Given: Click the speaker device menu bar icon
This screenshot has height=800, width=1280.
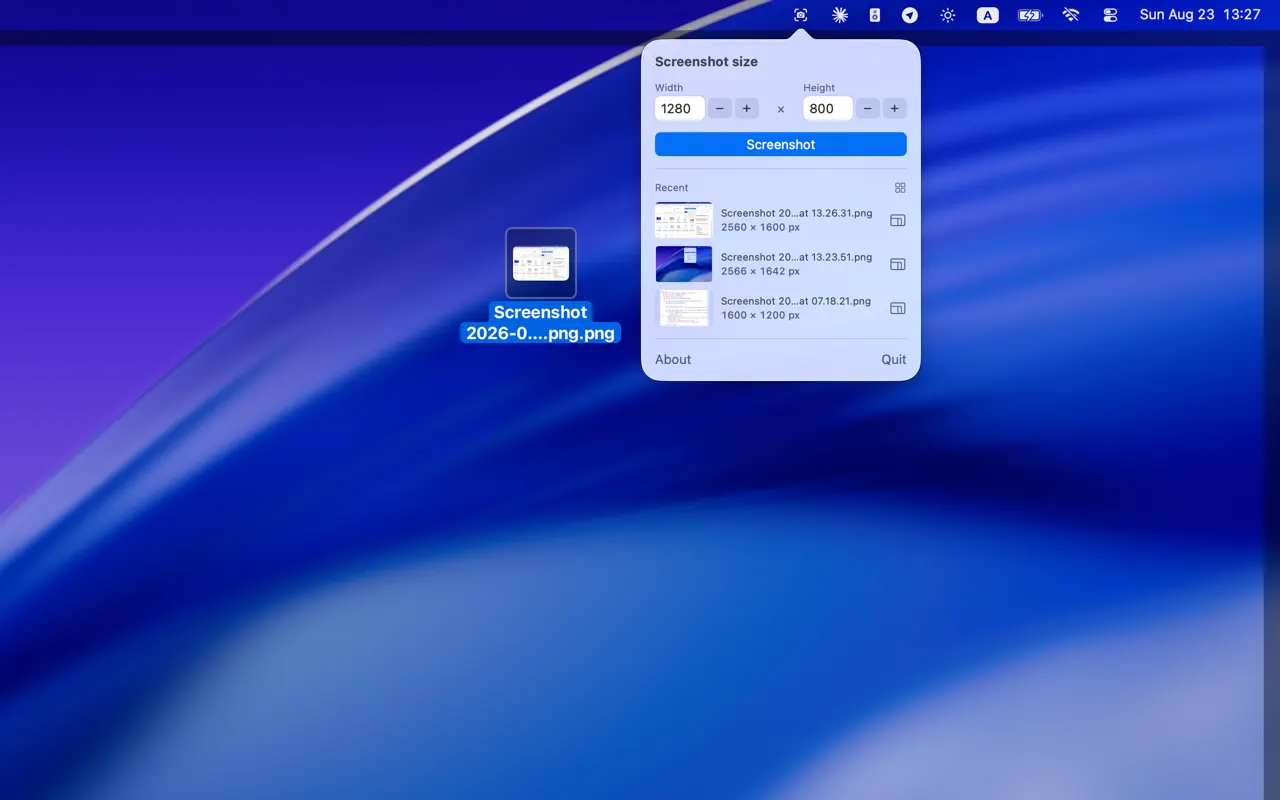Looking at the screenshot, I should (x=875, y=15).
